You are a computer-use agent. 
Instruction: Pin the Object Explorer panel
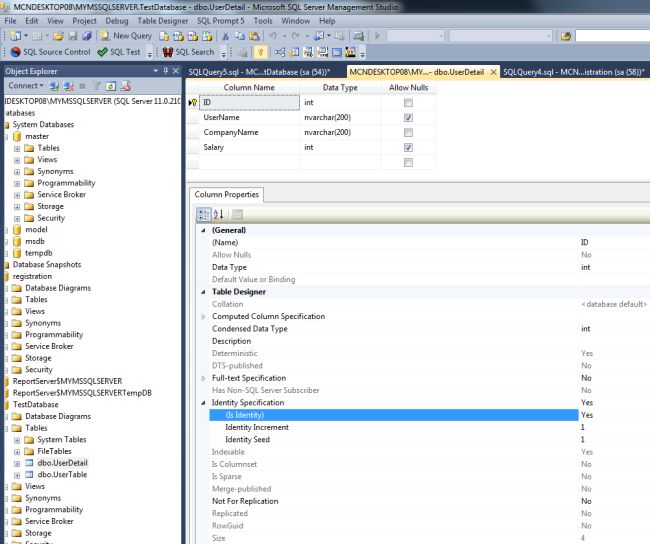coord(165,71)
